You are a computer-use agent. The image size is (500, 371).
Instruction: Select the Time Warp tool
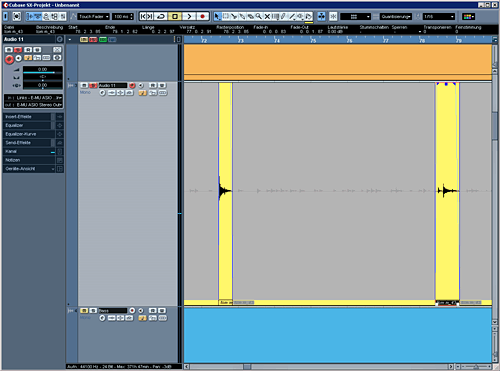(275, 16)
